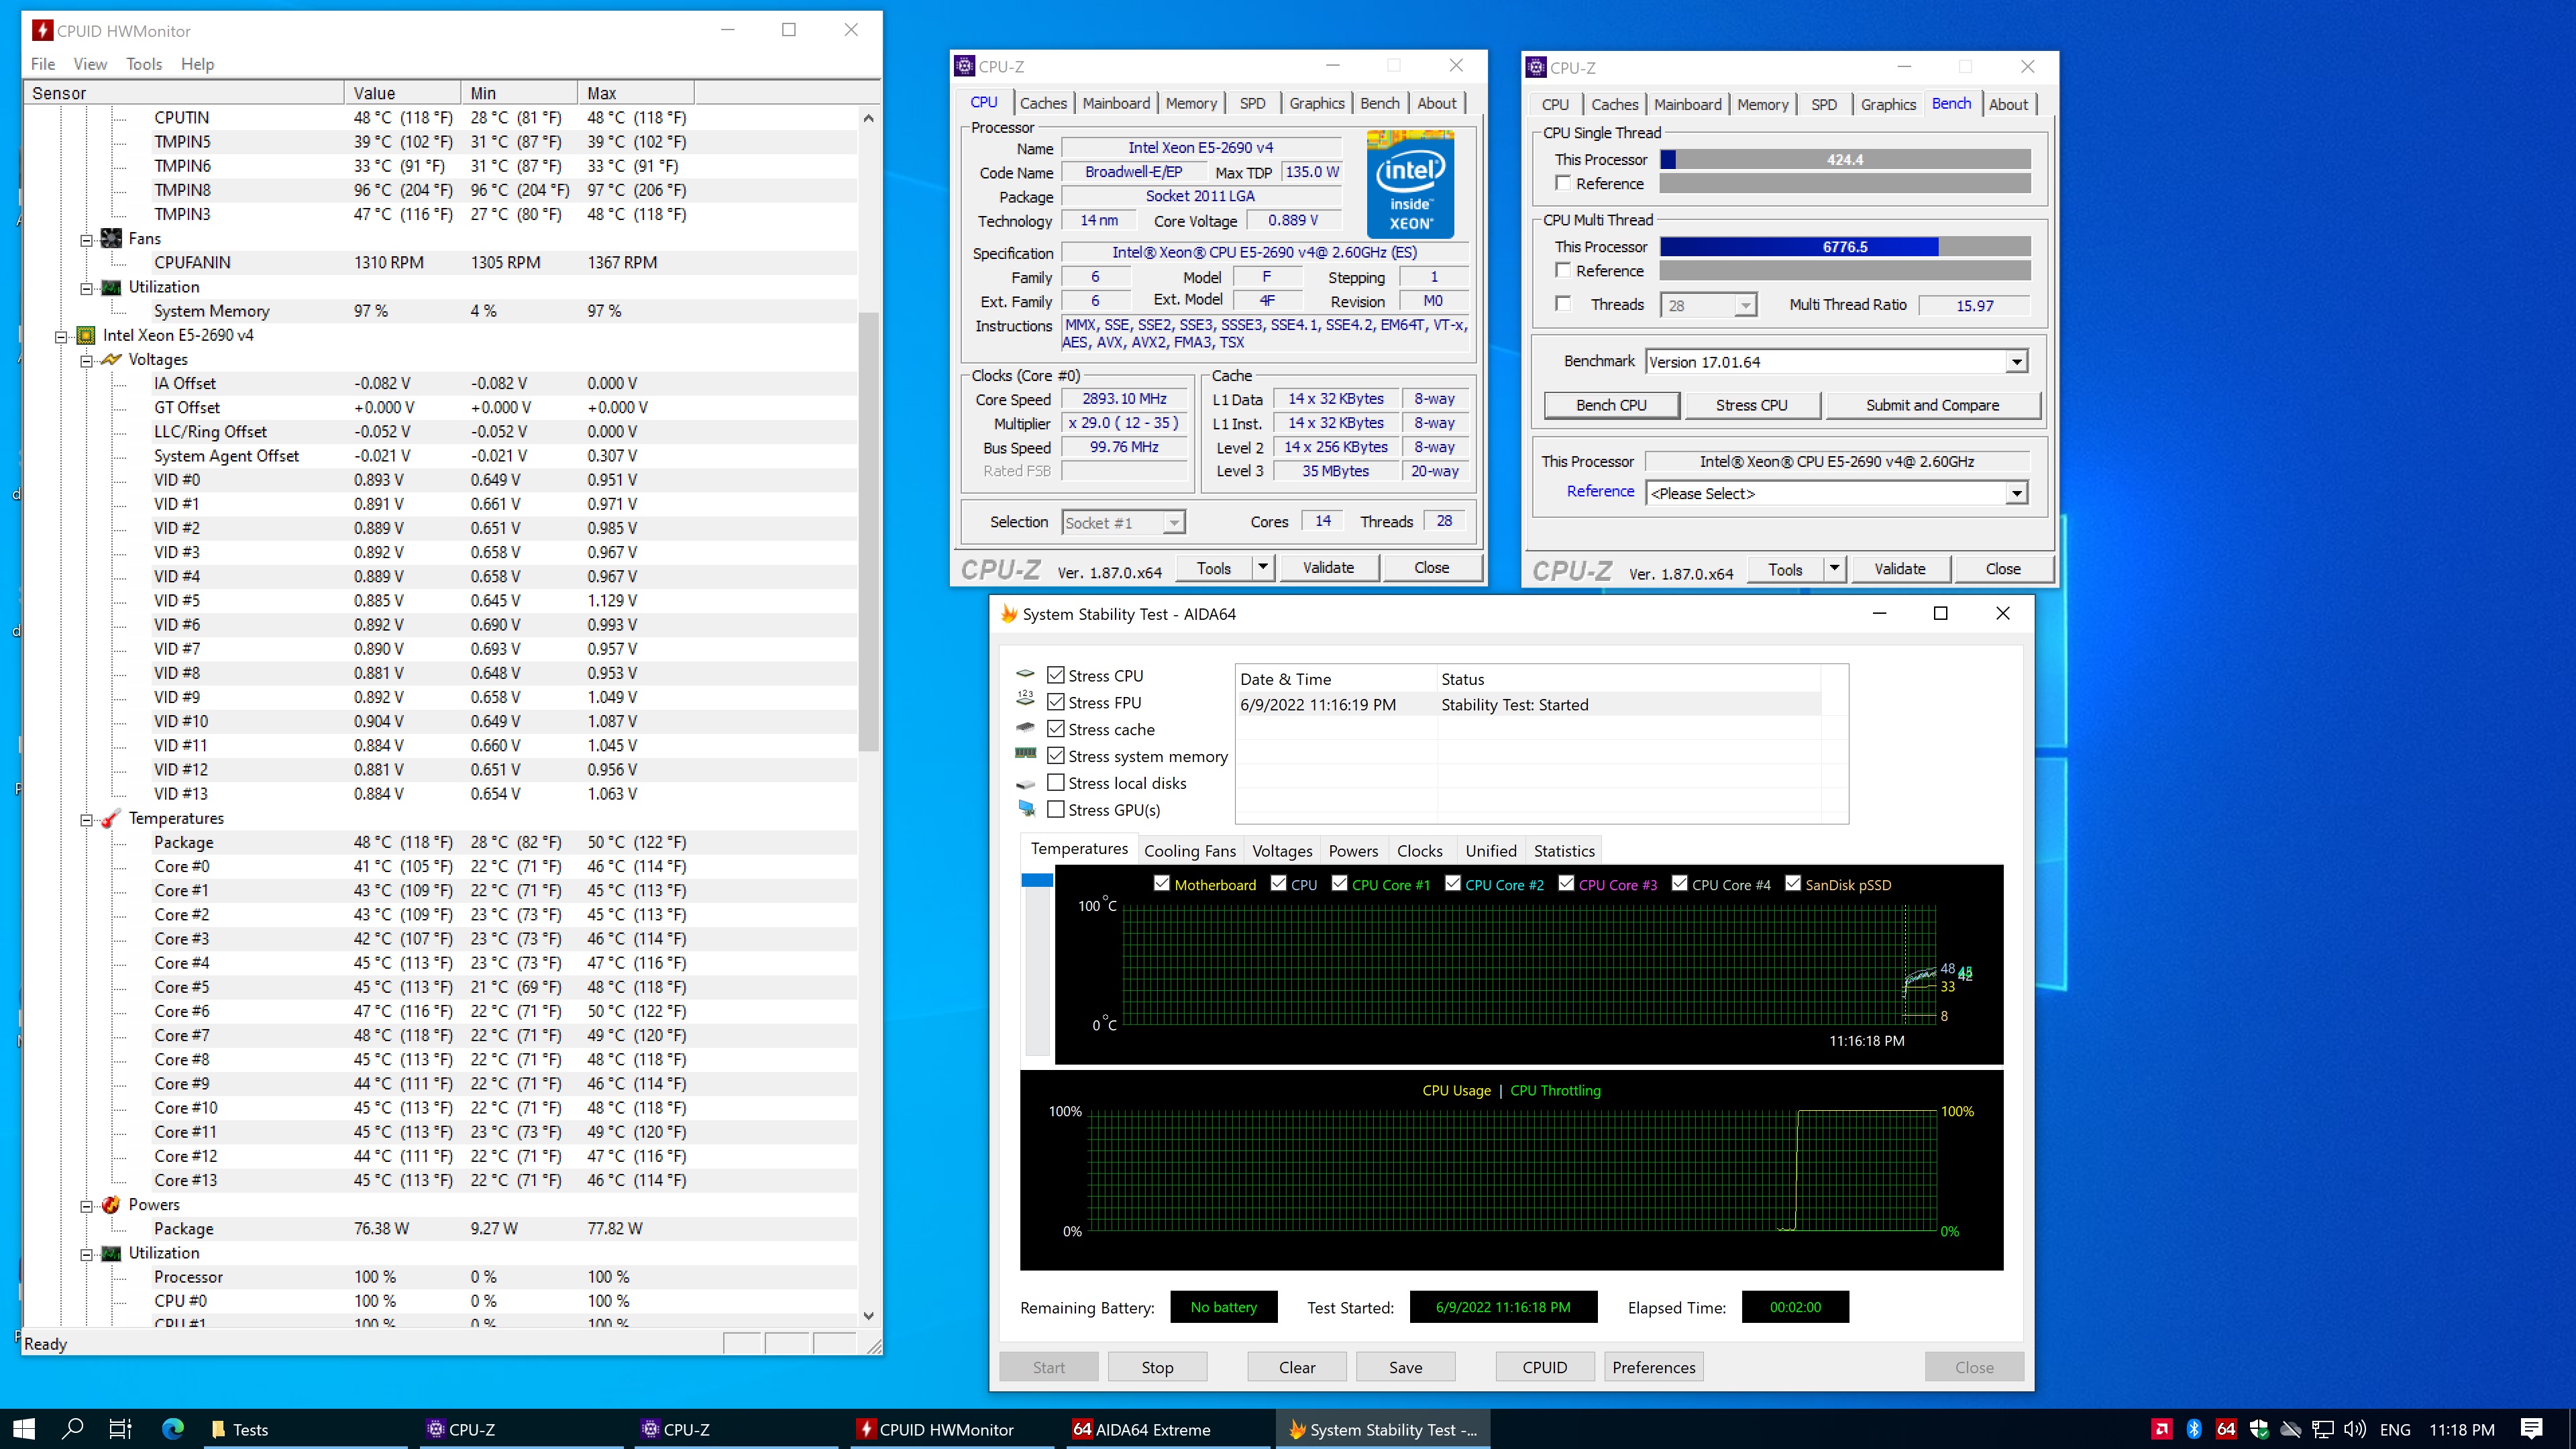The height and width of the screenshot is (1449, 2576).
Task: Open the Benchmark version dropdown
Action: [2016, 362]
